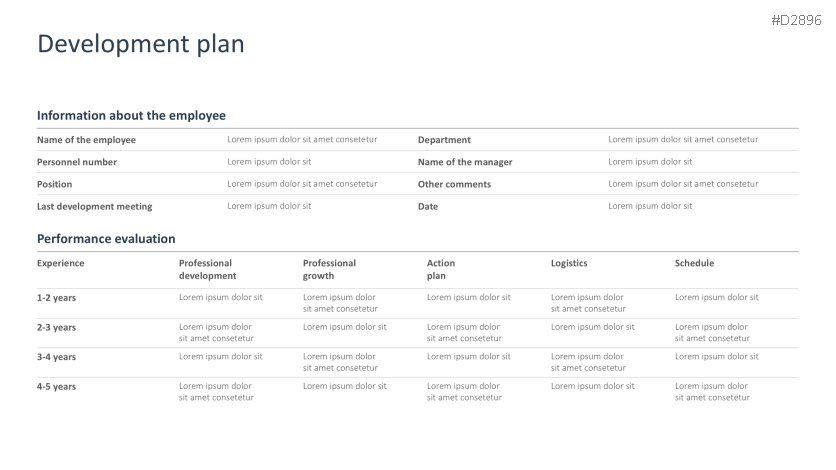Select the 1-2 years row label
Screen dimensions: 836x470
[x=56, y=298]
